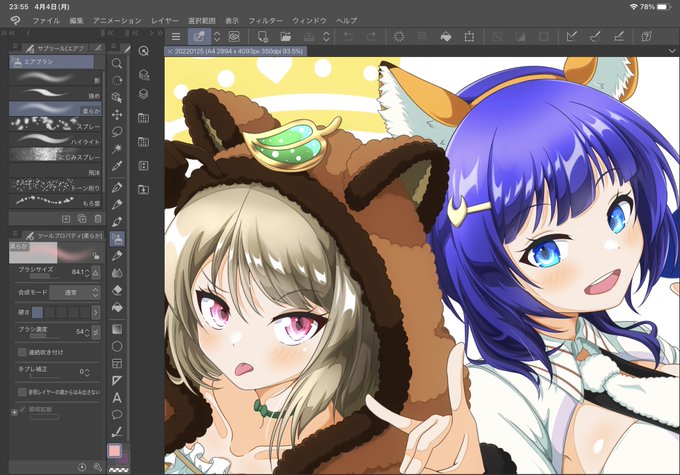Screen dimensions: 680x475
Task: Select the Balloon tool
Action: tap(117, 414)
